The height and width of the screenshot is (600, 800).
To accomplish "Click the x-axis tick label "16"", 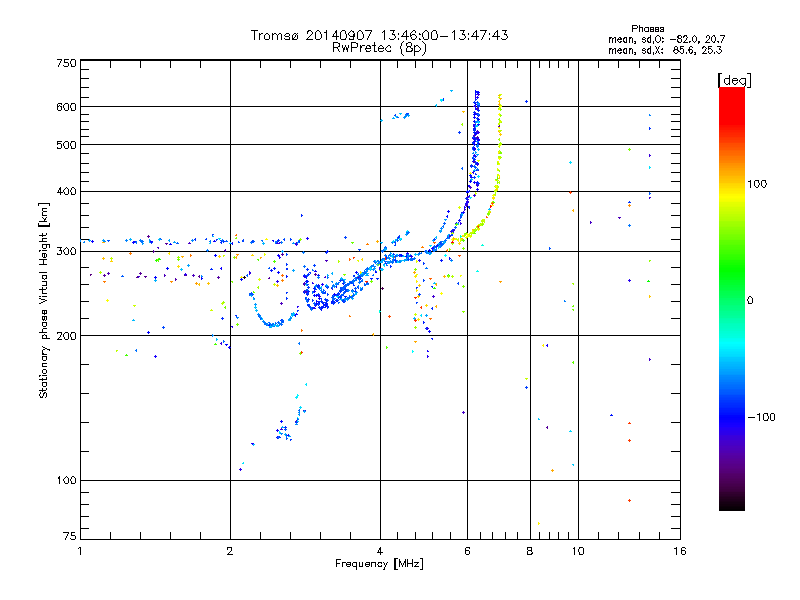I will pos(680,551).
